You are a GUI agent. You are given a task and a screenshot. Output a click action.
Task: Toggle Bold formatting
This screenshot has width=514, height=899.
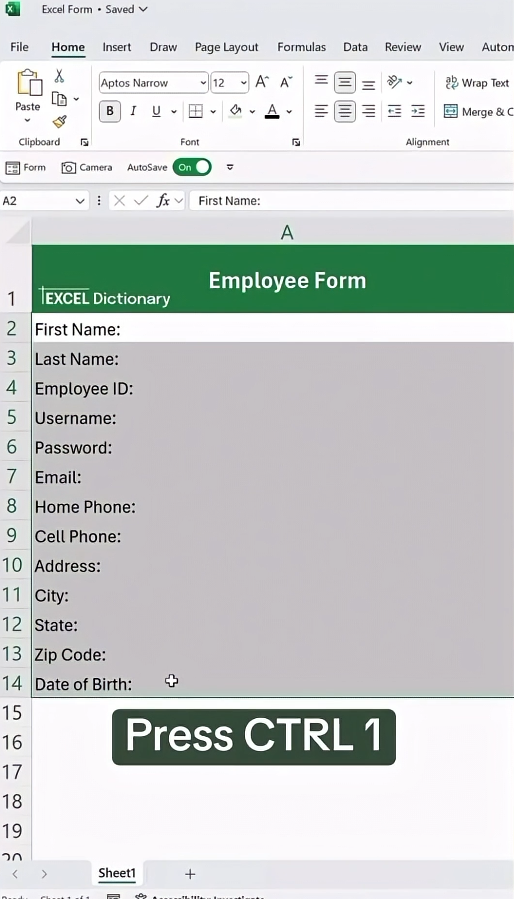[110, 111]
